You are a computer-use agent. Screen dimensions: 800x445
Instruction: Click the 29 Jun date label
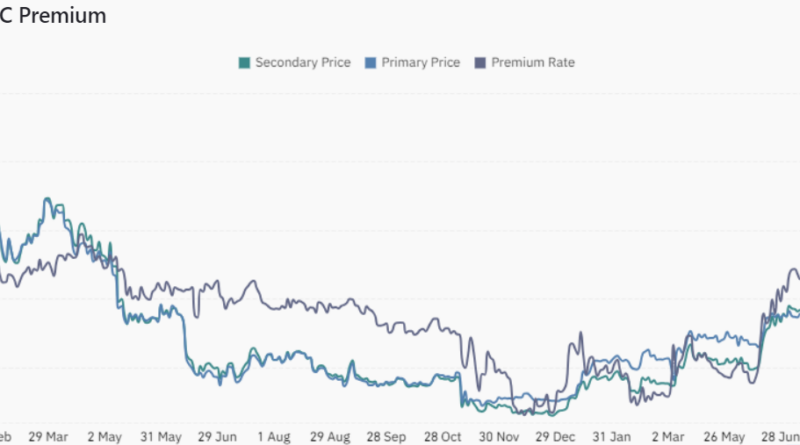(x=216, y=437)
